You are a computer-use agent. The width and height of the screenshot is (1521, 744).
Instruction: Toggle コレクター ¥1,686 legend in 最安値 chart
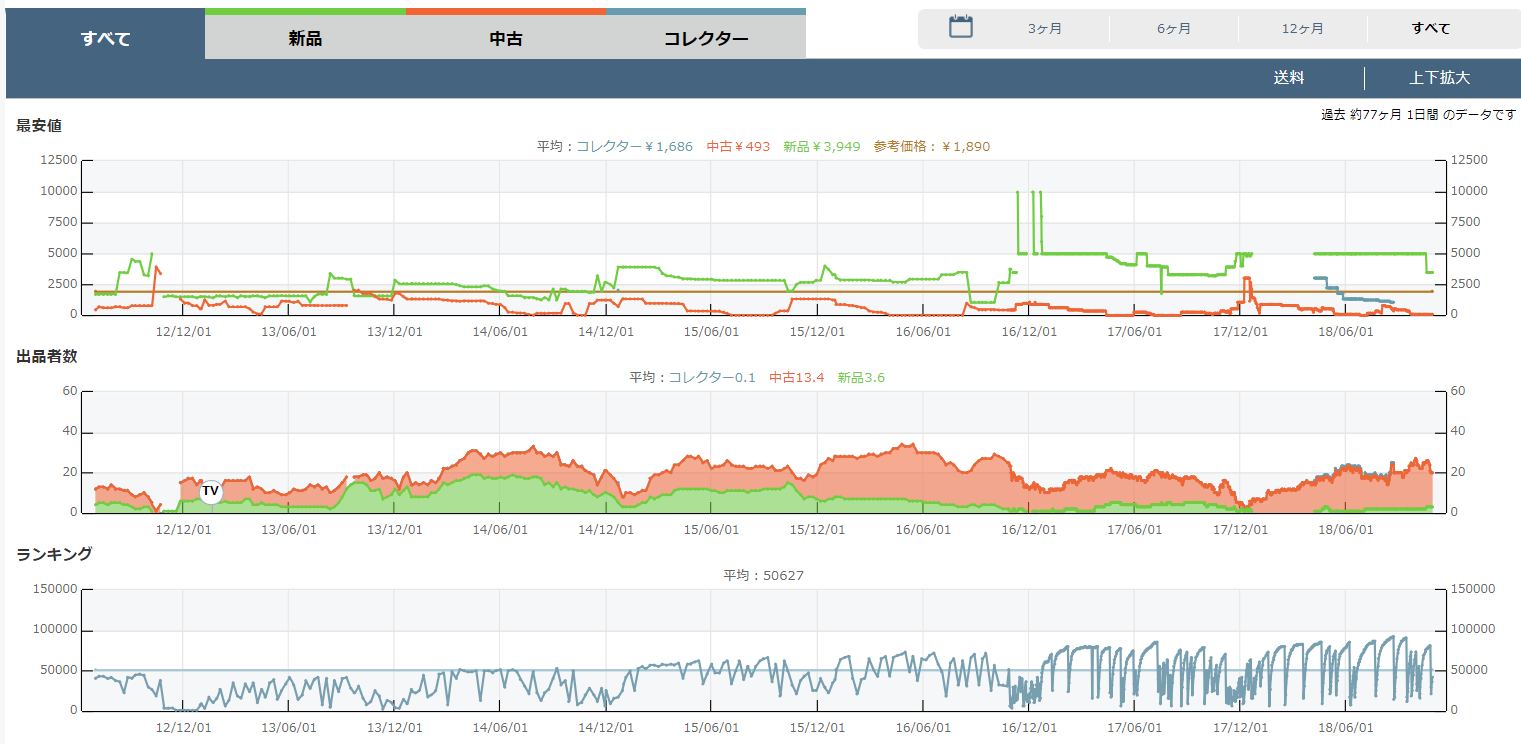634,147
